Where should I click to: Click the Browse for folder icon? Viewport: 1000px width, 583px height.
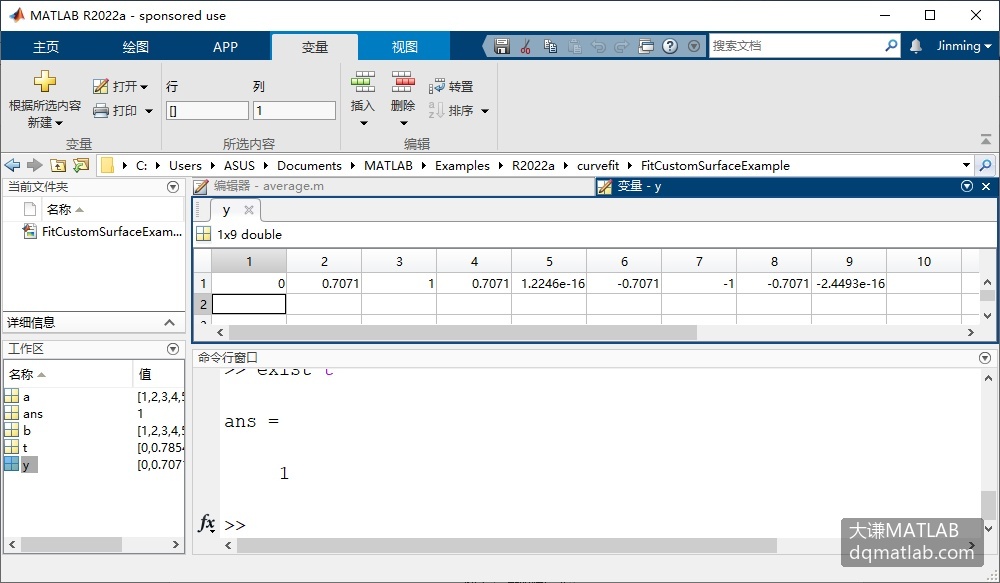(81, 165)
